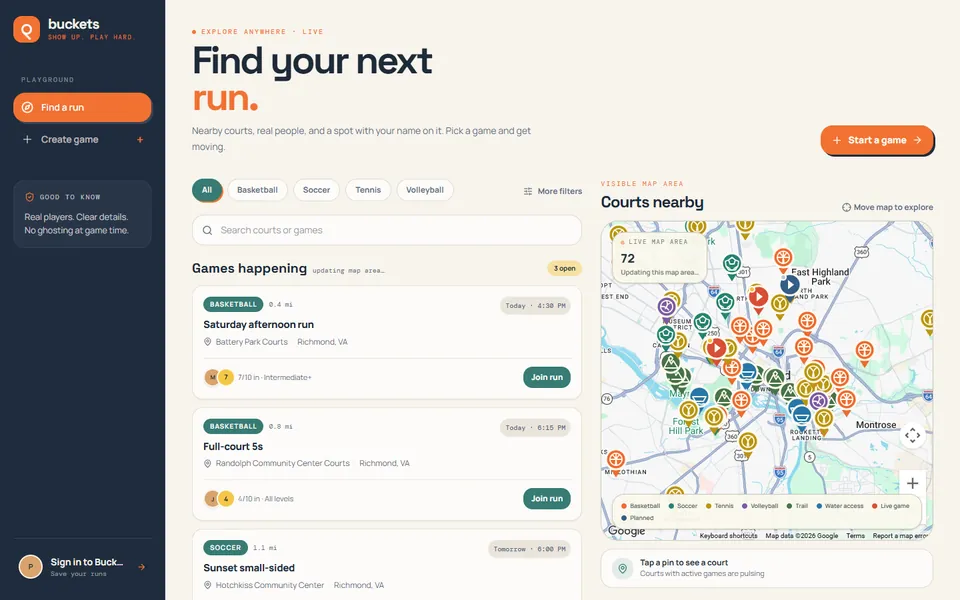
Task: Click the pin icon in Tap a pin card
Action: [623, 568]
